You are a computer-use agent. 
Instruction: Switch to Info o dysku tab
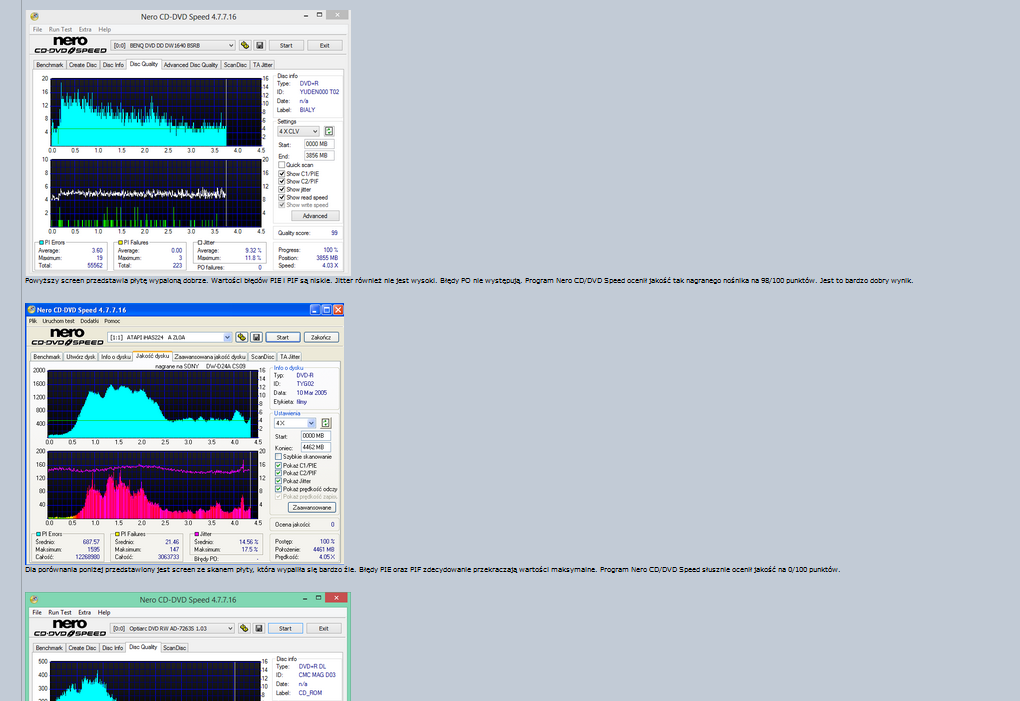116,356
